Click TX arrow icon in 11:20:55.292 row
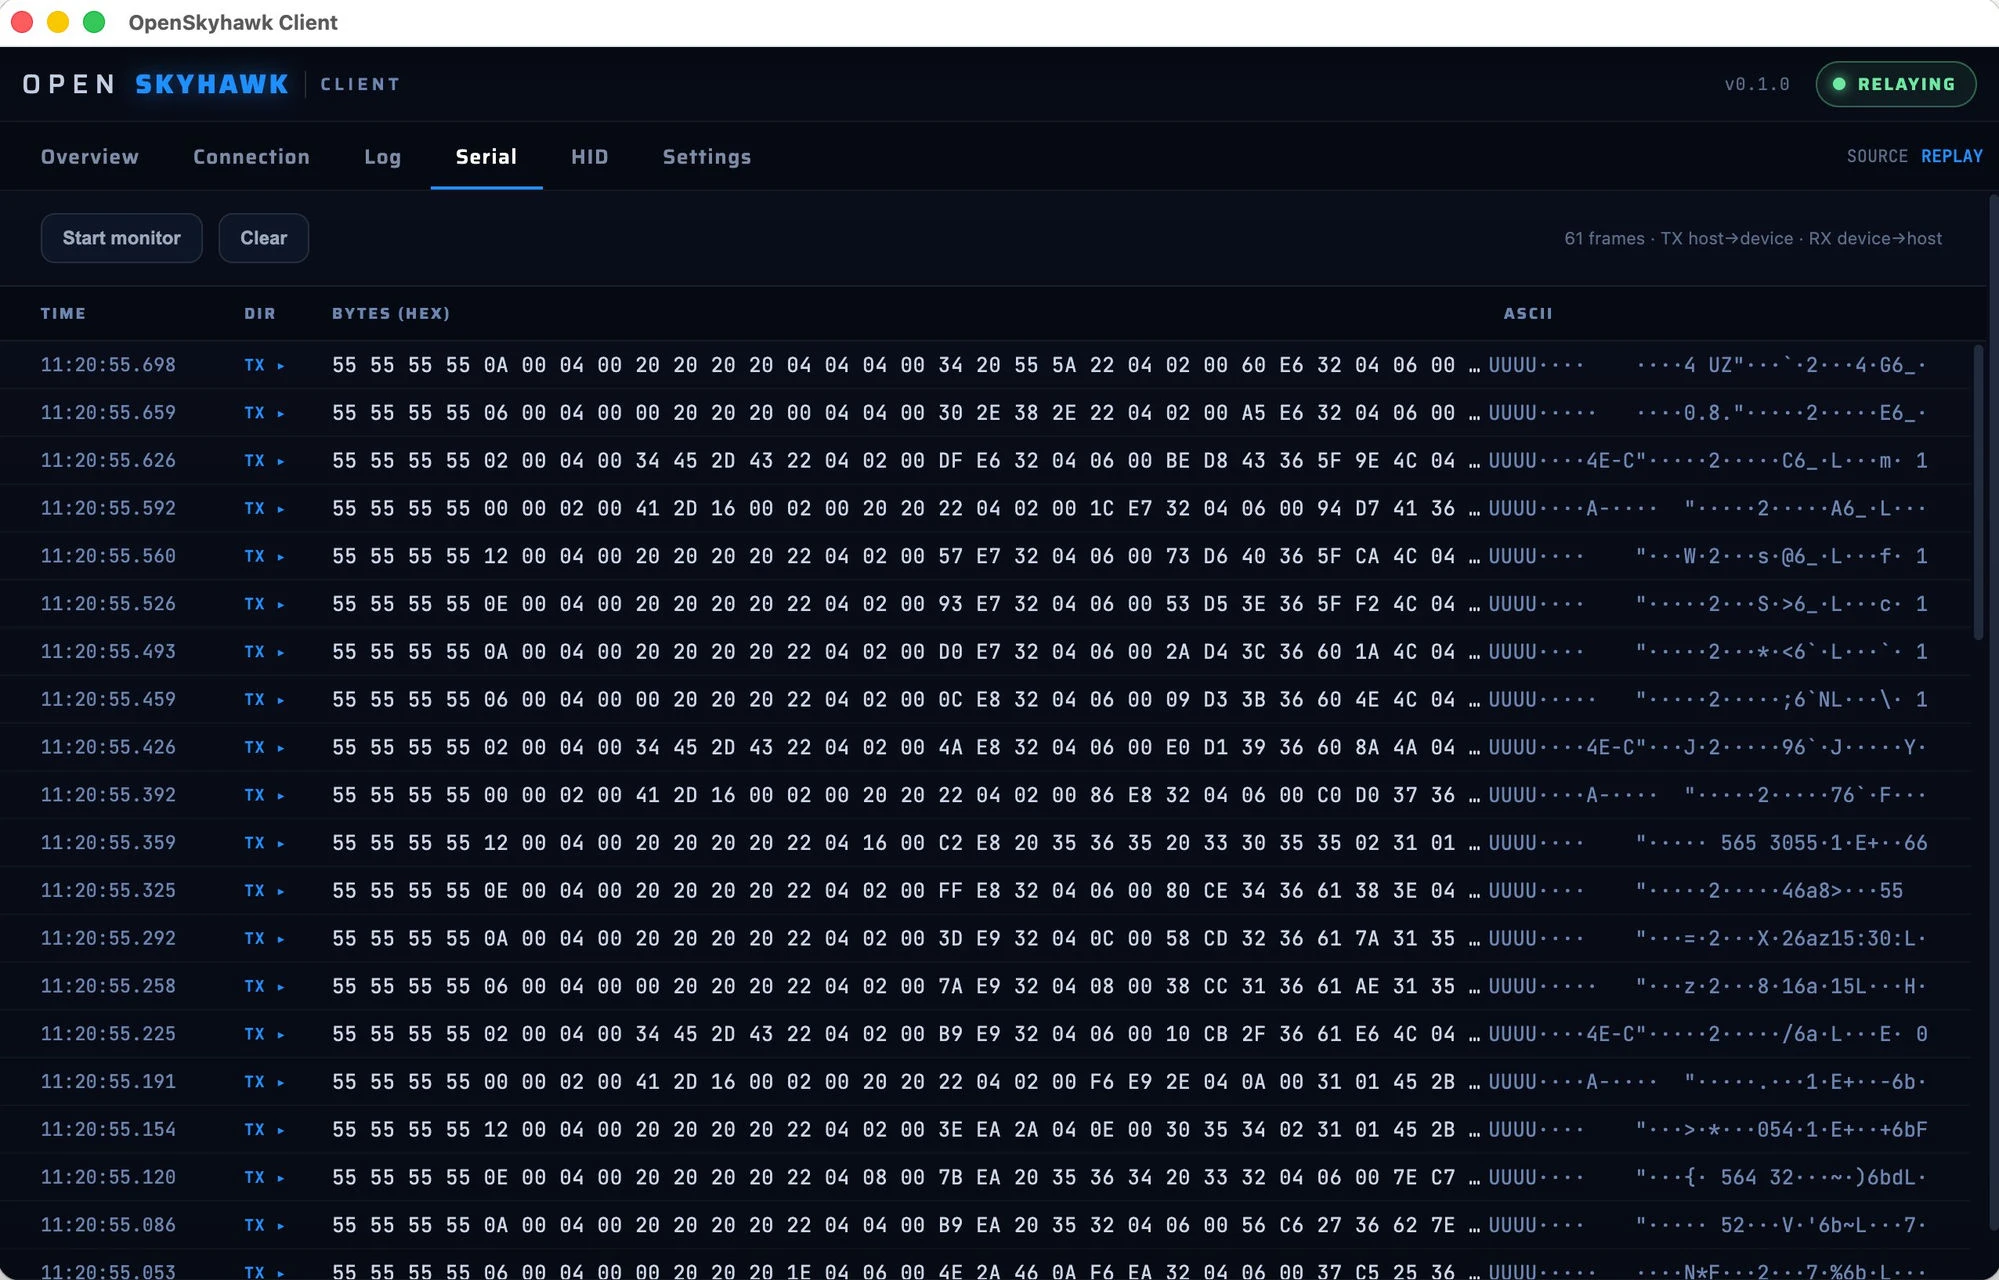The height and width of the screenshot is (1280, 1999). click(281, 939)
